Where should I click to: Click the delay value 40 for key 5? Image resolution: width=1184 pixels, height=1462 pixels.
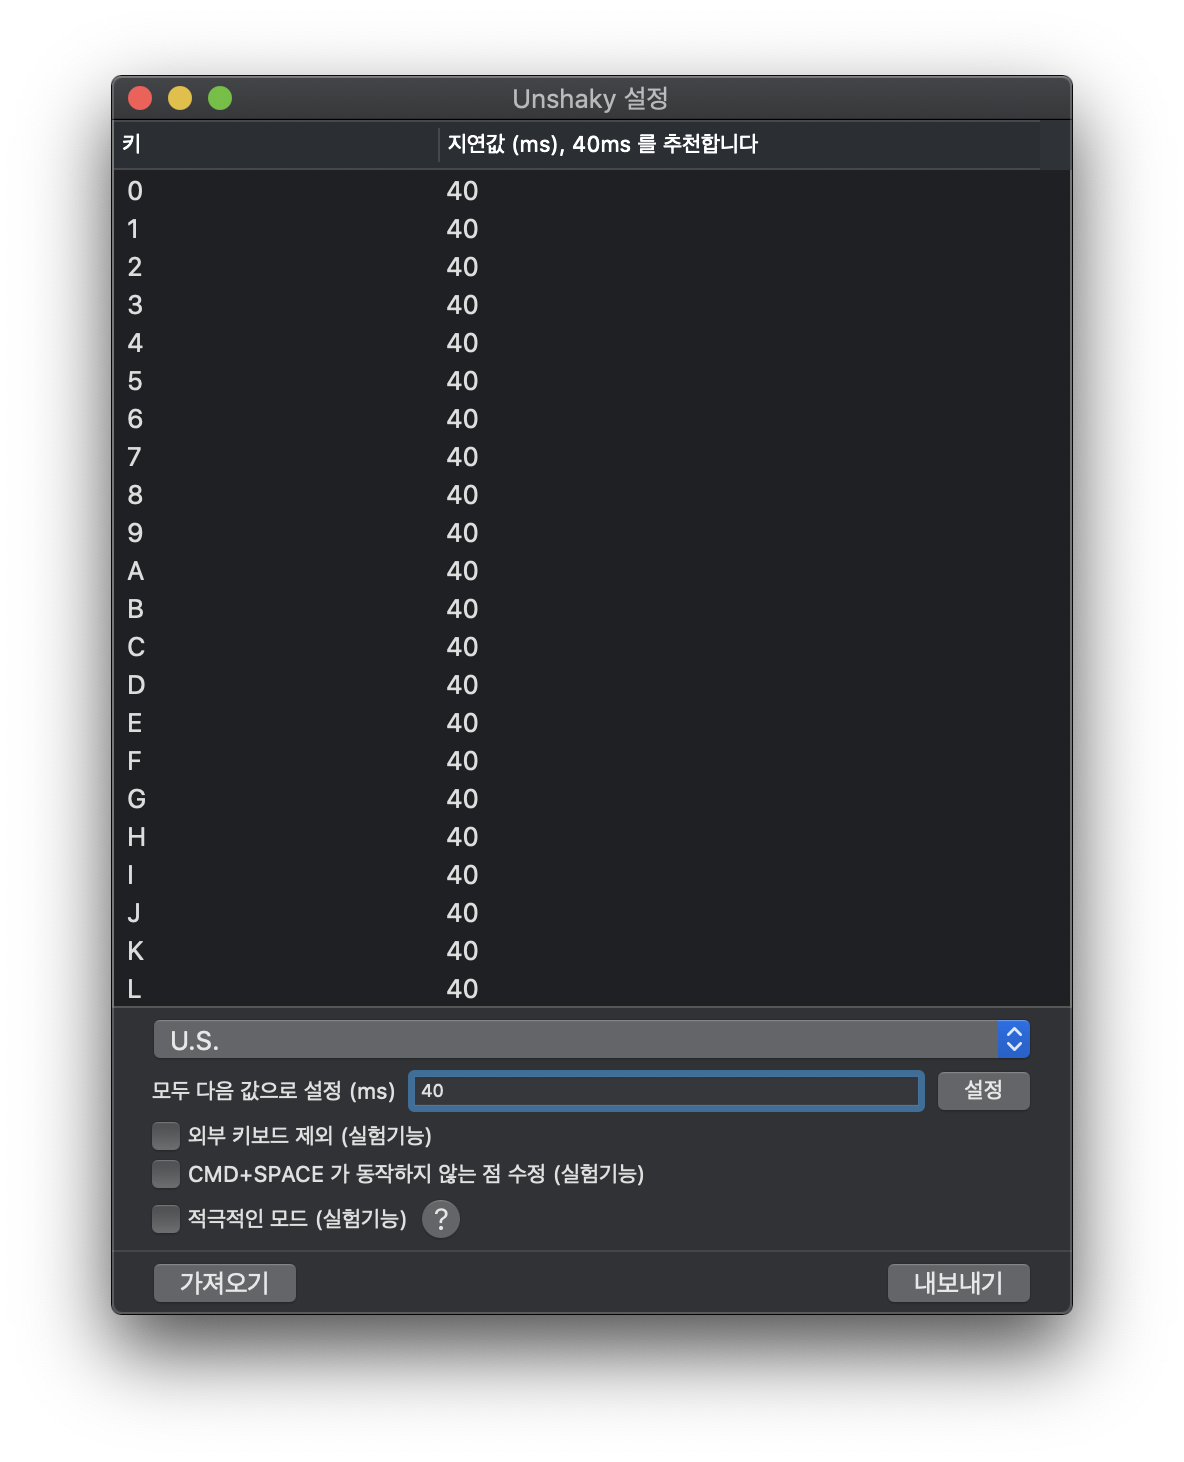462,381
